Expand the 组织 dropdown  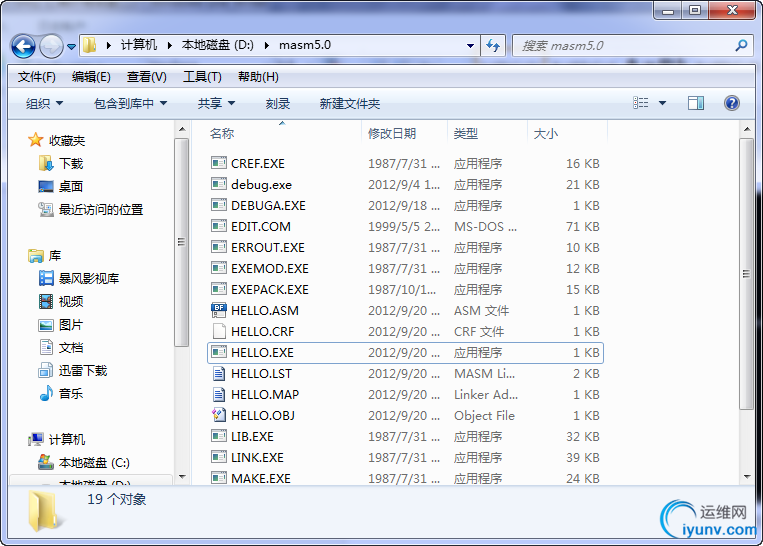click(44, 103)
